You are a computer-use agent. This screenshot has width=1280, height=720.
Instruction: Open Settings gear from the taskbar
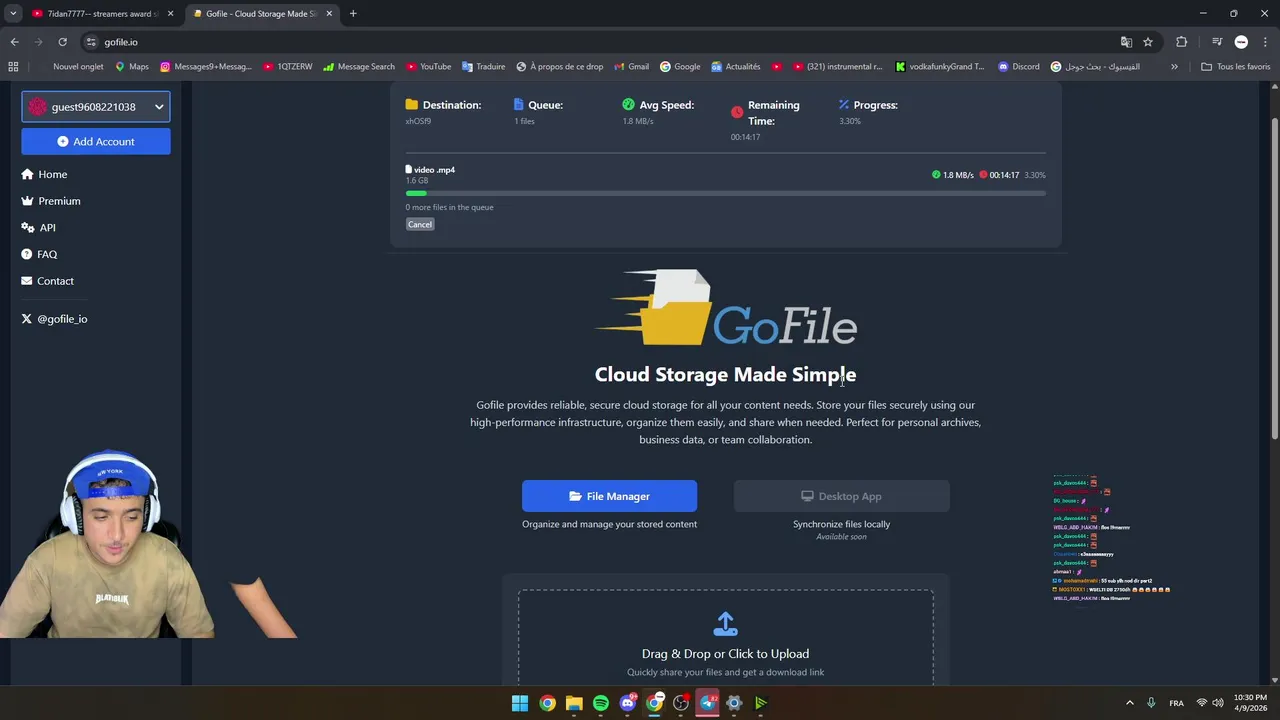coord(734,703)
